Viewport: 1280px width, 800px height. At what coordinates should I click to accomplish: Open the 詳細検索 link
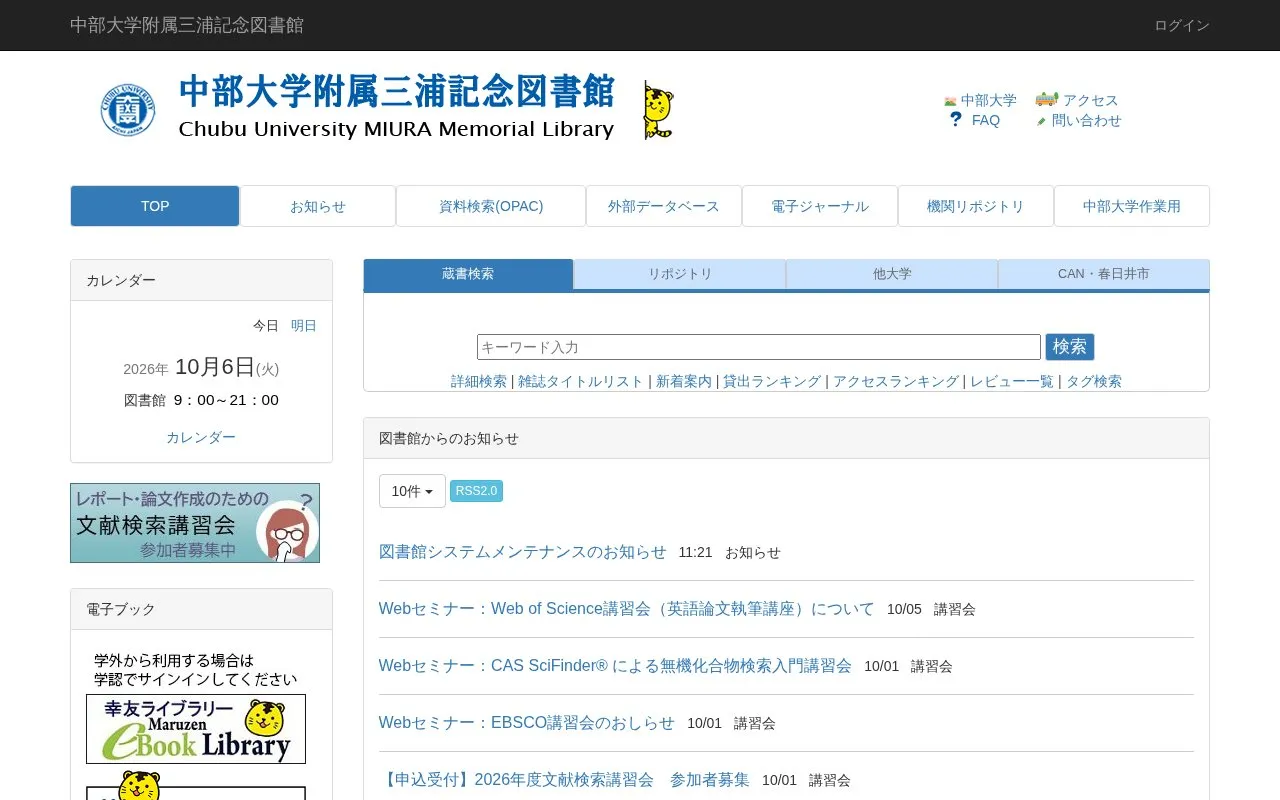(479, 381)
